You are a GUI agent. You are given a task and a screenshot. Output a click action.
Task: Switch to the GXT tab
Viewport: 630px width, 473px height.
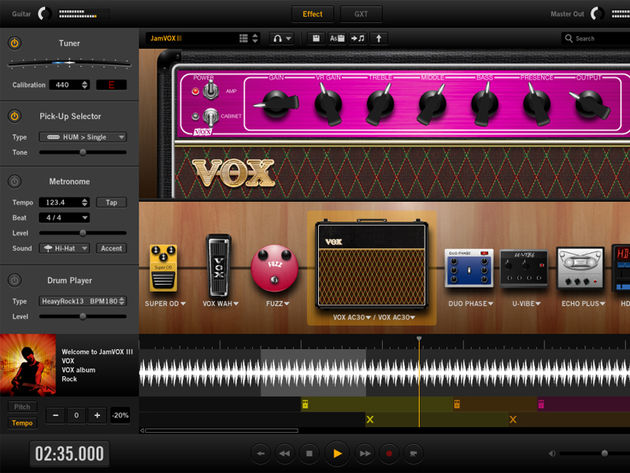click(361, 14)
